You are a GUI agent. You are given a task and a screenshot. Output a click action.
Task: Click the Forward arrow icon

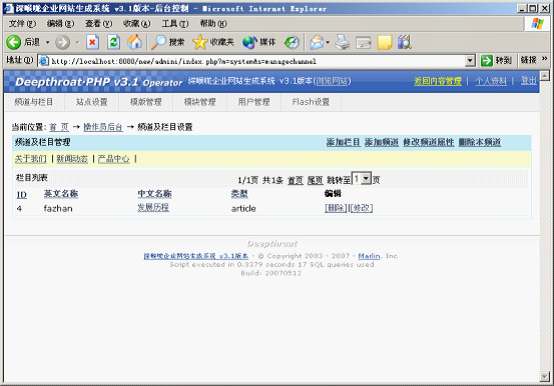(63, 42)
